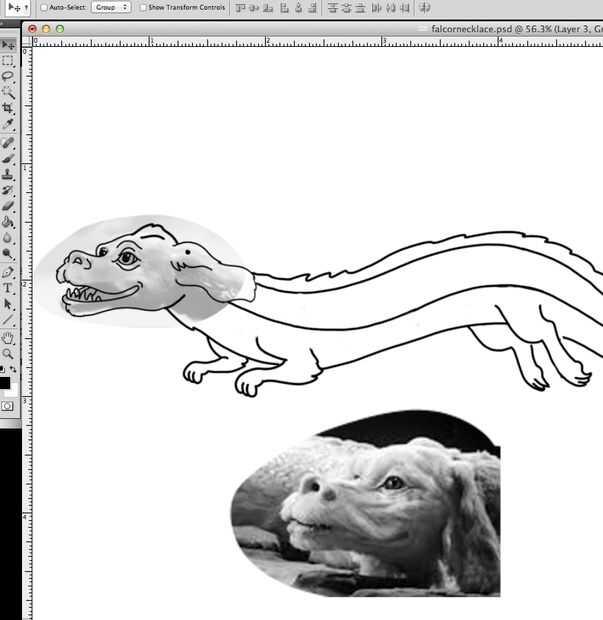Distribute right edges of layers
The height and width of the screenshot is (620, 603).
pos(405,8)
